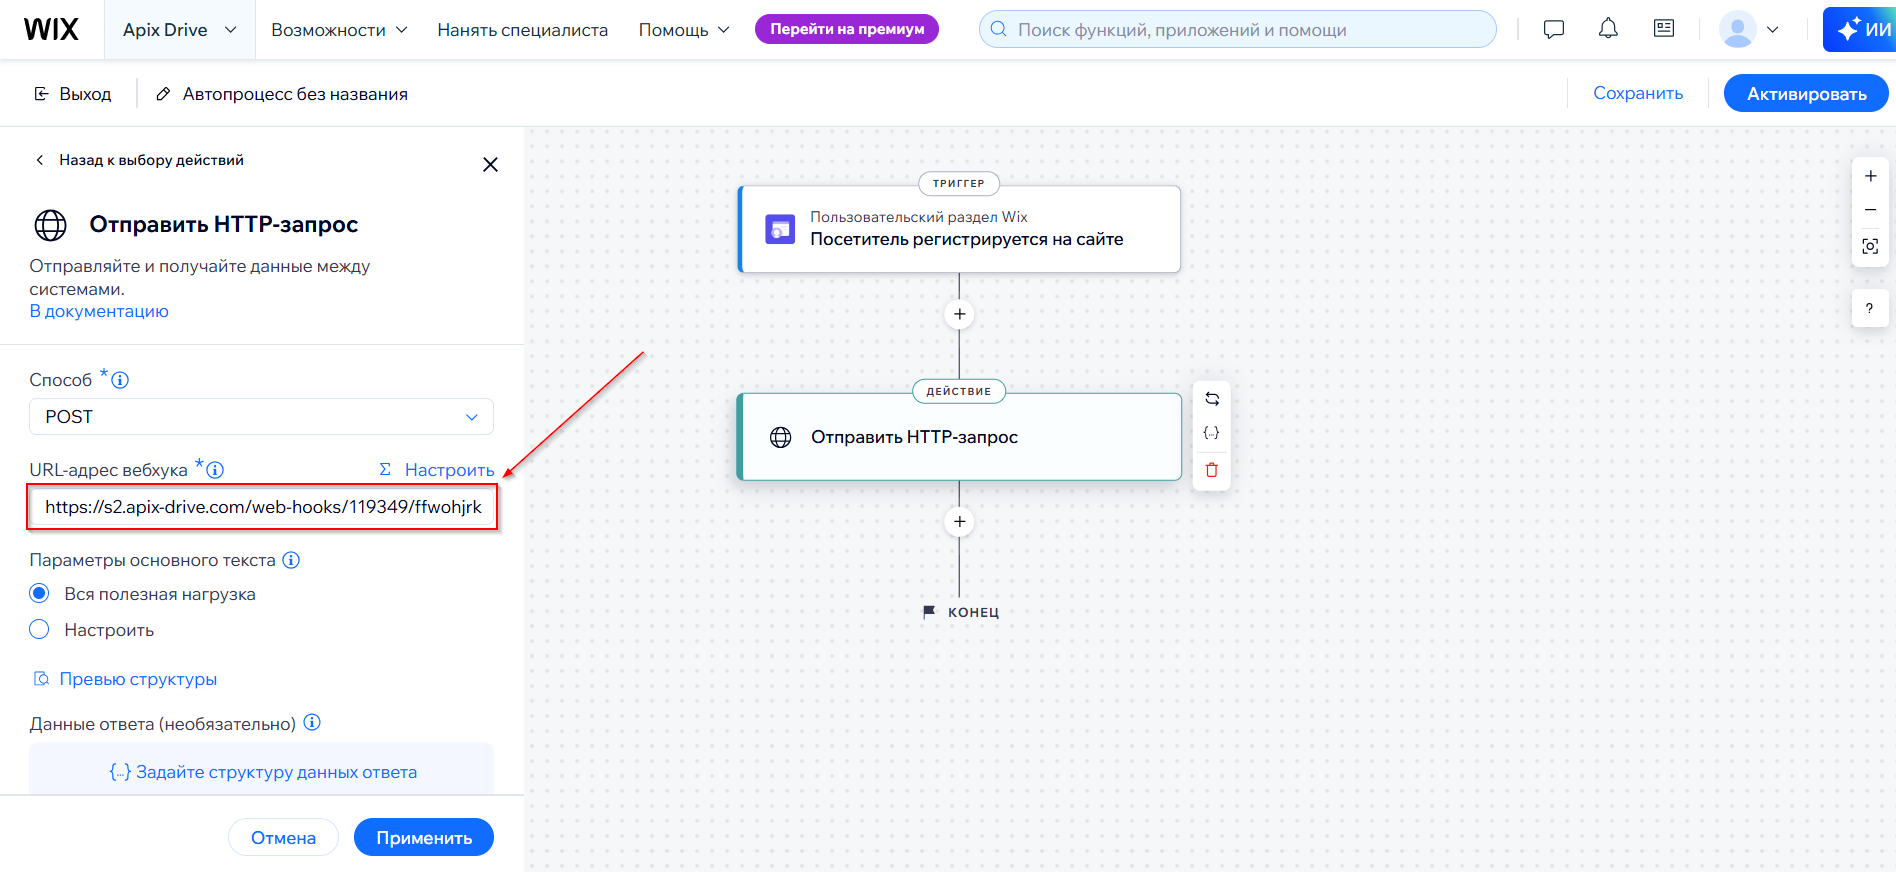
Task: Click the info icon next to URL-адрес вебхука
Action: 215,470
